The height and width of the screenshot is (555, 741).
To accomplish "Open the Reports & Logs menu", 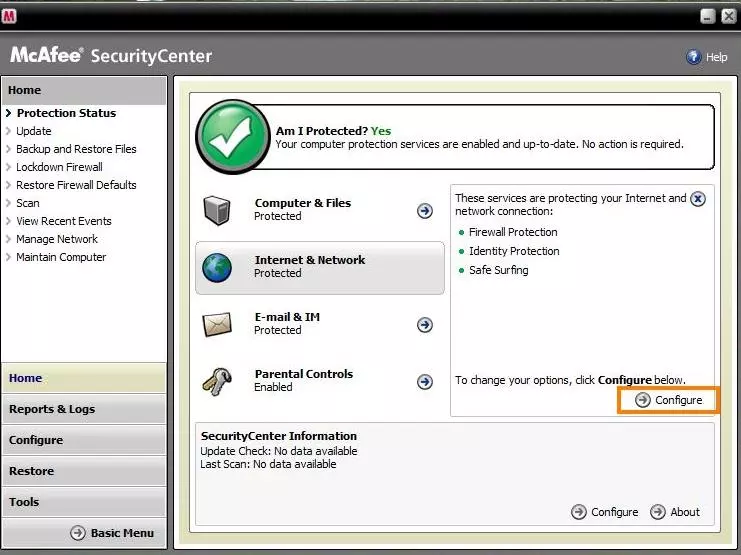I will (x=84, y=409).
